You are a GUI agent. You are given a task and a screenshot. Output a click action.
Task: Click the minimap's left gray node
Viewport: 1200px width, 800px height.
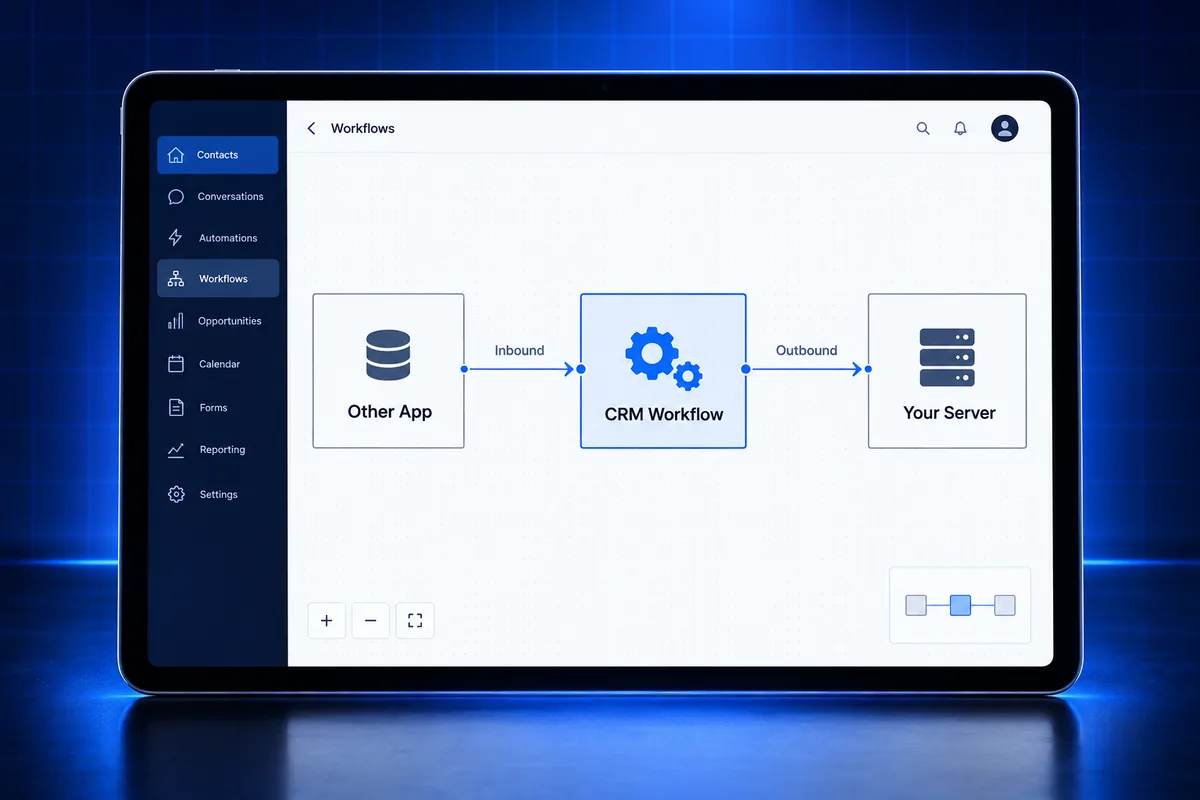[916, 605]
